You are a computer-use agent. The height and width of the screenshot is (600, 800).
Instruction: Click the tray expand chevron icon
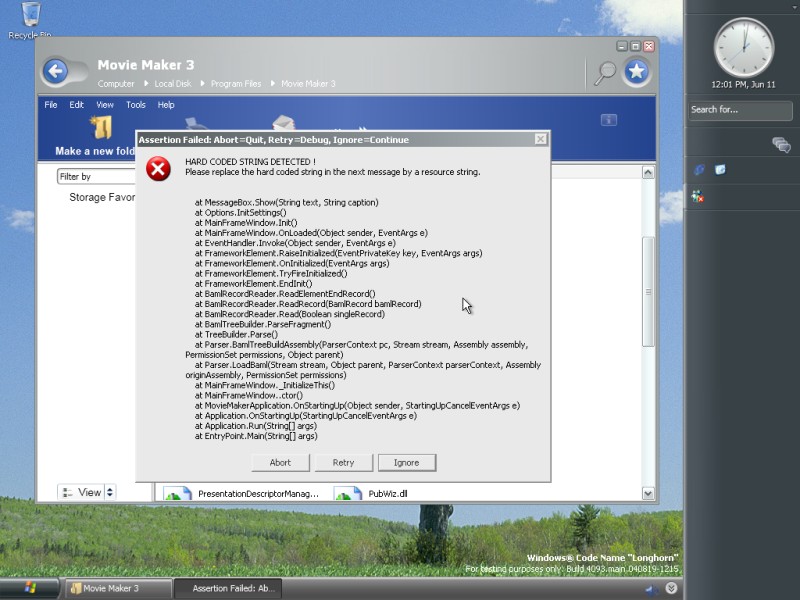pos(671,588)
